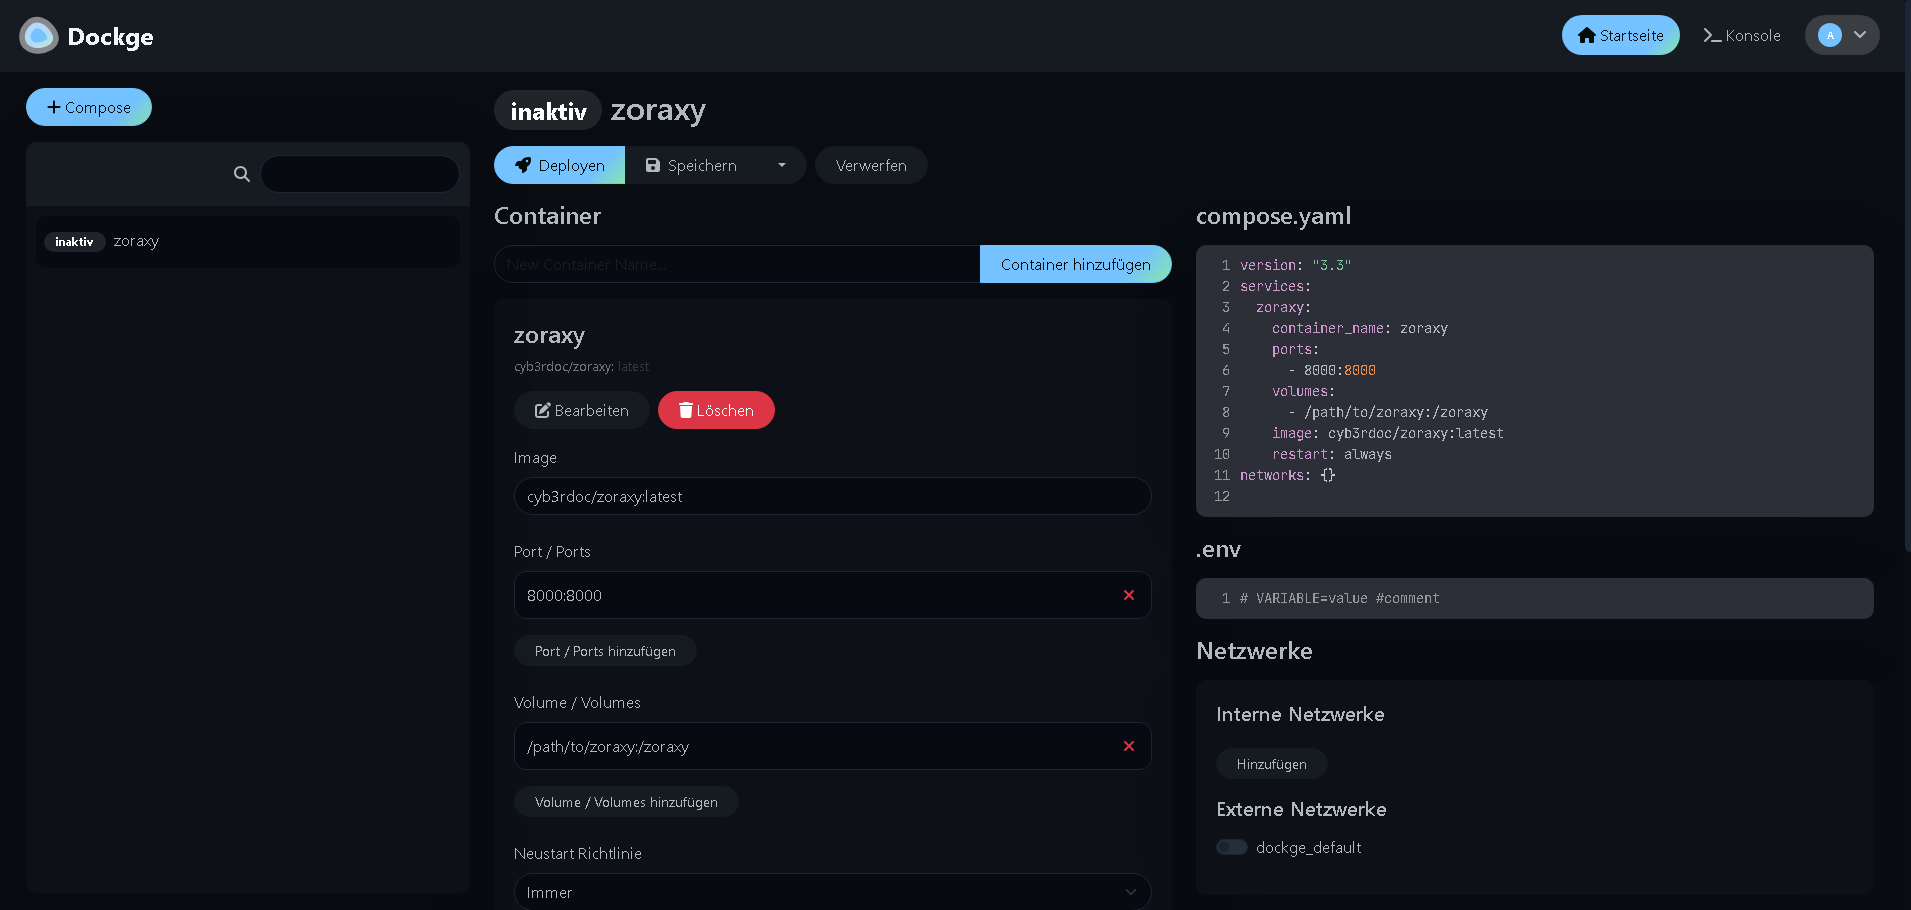The height and width of the screenshot is (910, 1911).
Task: Save the stack with Speichern
Action: 691,165
